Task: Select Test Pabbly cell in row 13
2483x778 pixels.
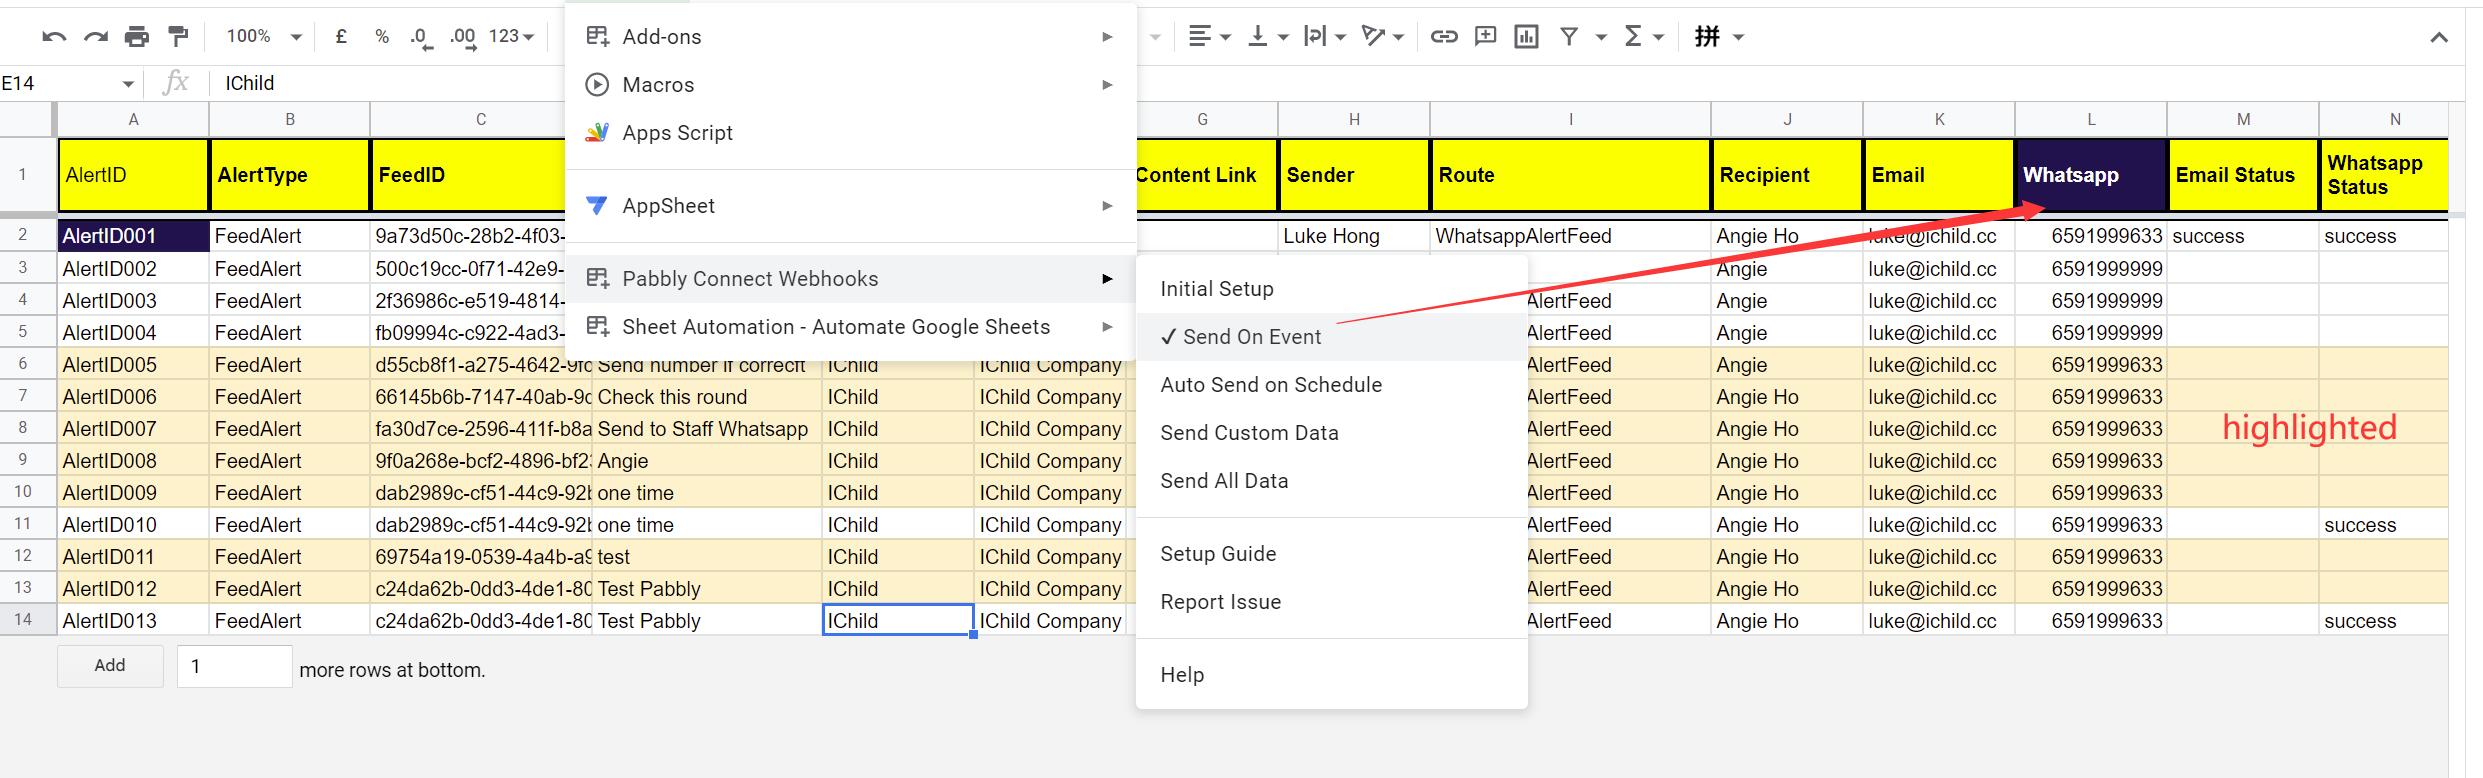Action: (x=707, y=589)
